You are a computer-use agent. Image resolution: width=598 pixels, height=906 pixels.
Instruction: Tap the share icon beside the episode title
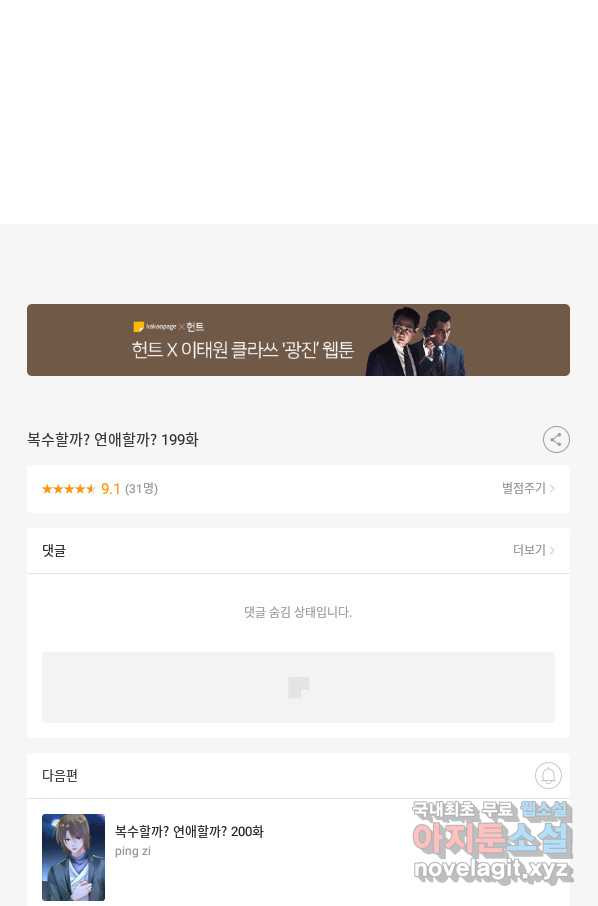point(556,440)
